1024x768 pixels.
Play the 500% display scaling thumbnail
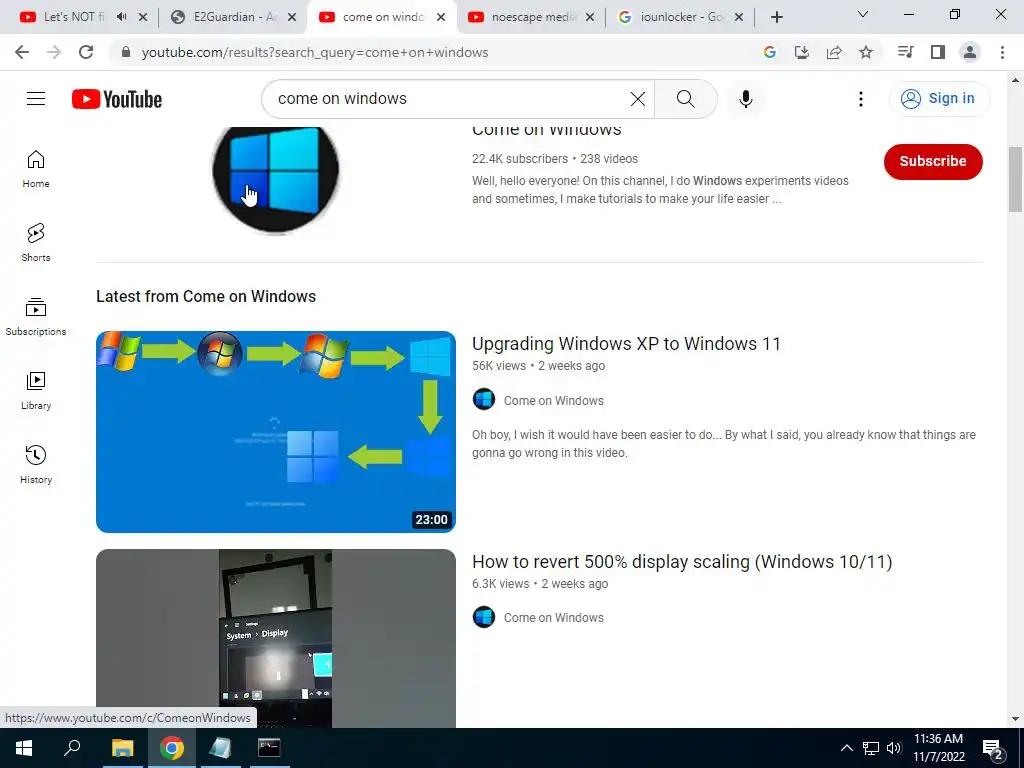tap(276, 638)
